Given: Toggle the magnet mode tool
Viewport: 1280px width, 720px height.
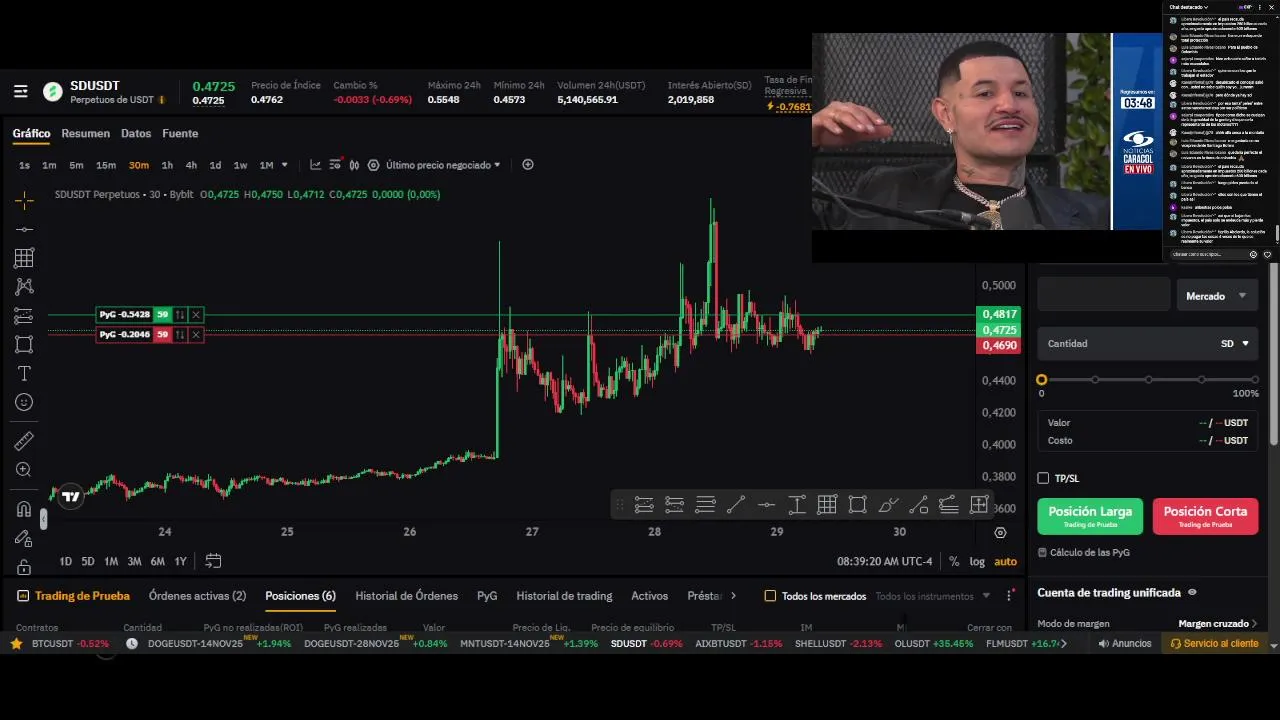Looking at the screenshot, I should coord(24,509).
